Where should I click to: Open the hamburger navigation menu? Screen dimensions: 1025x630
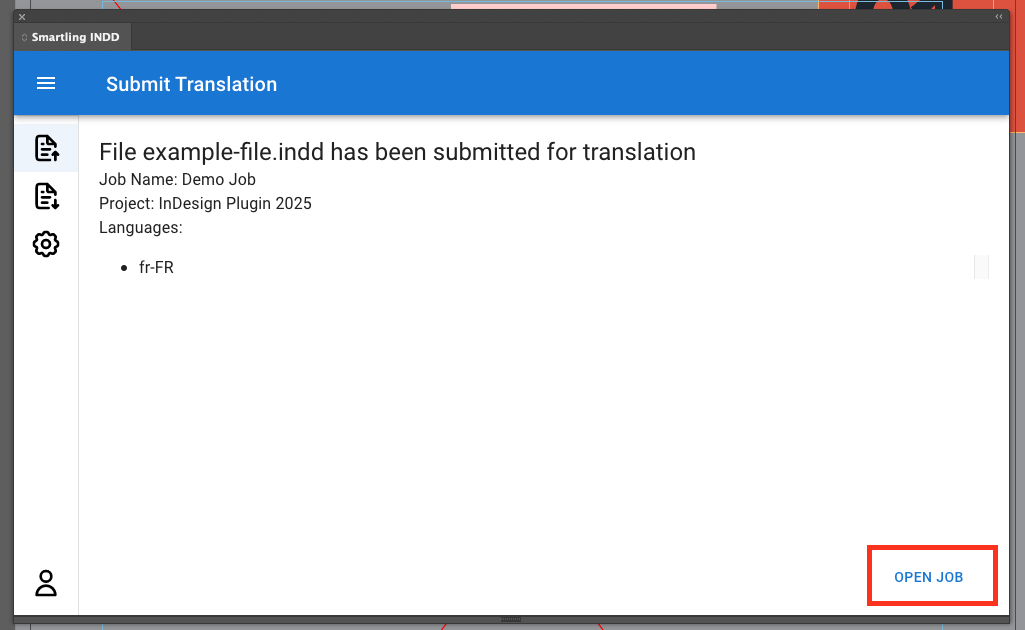(46, 84)
